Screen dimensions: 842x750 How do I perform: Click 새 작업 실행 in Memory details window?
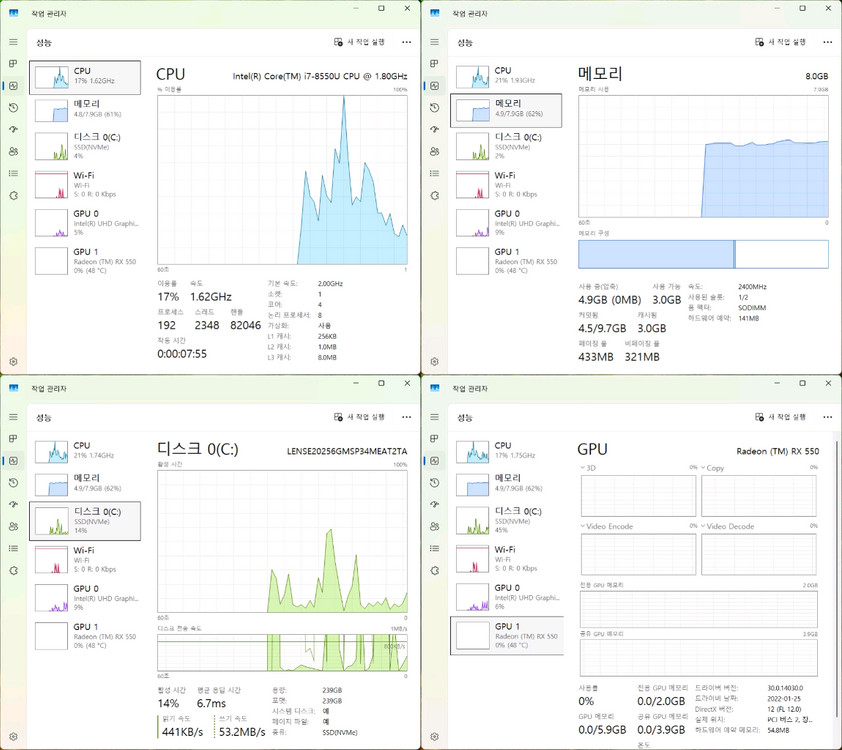[780, 42]
